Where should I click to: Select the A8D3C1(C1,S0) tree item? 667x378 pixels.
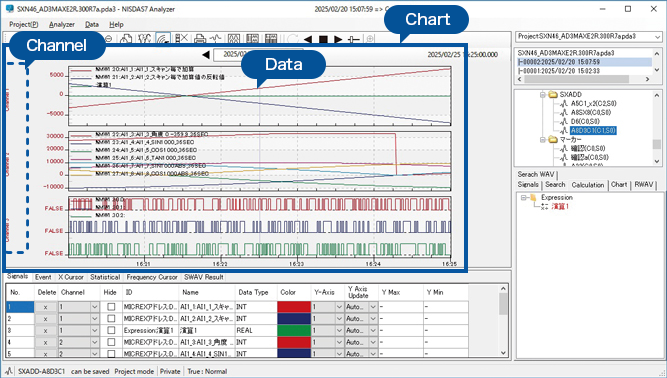[x=593, y=131]
